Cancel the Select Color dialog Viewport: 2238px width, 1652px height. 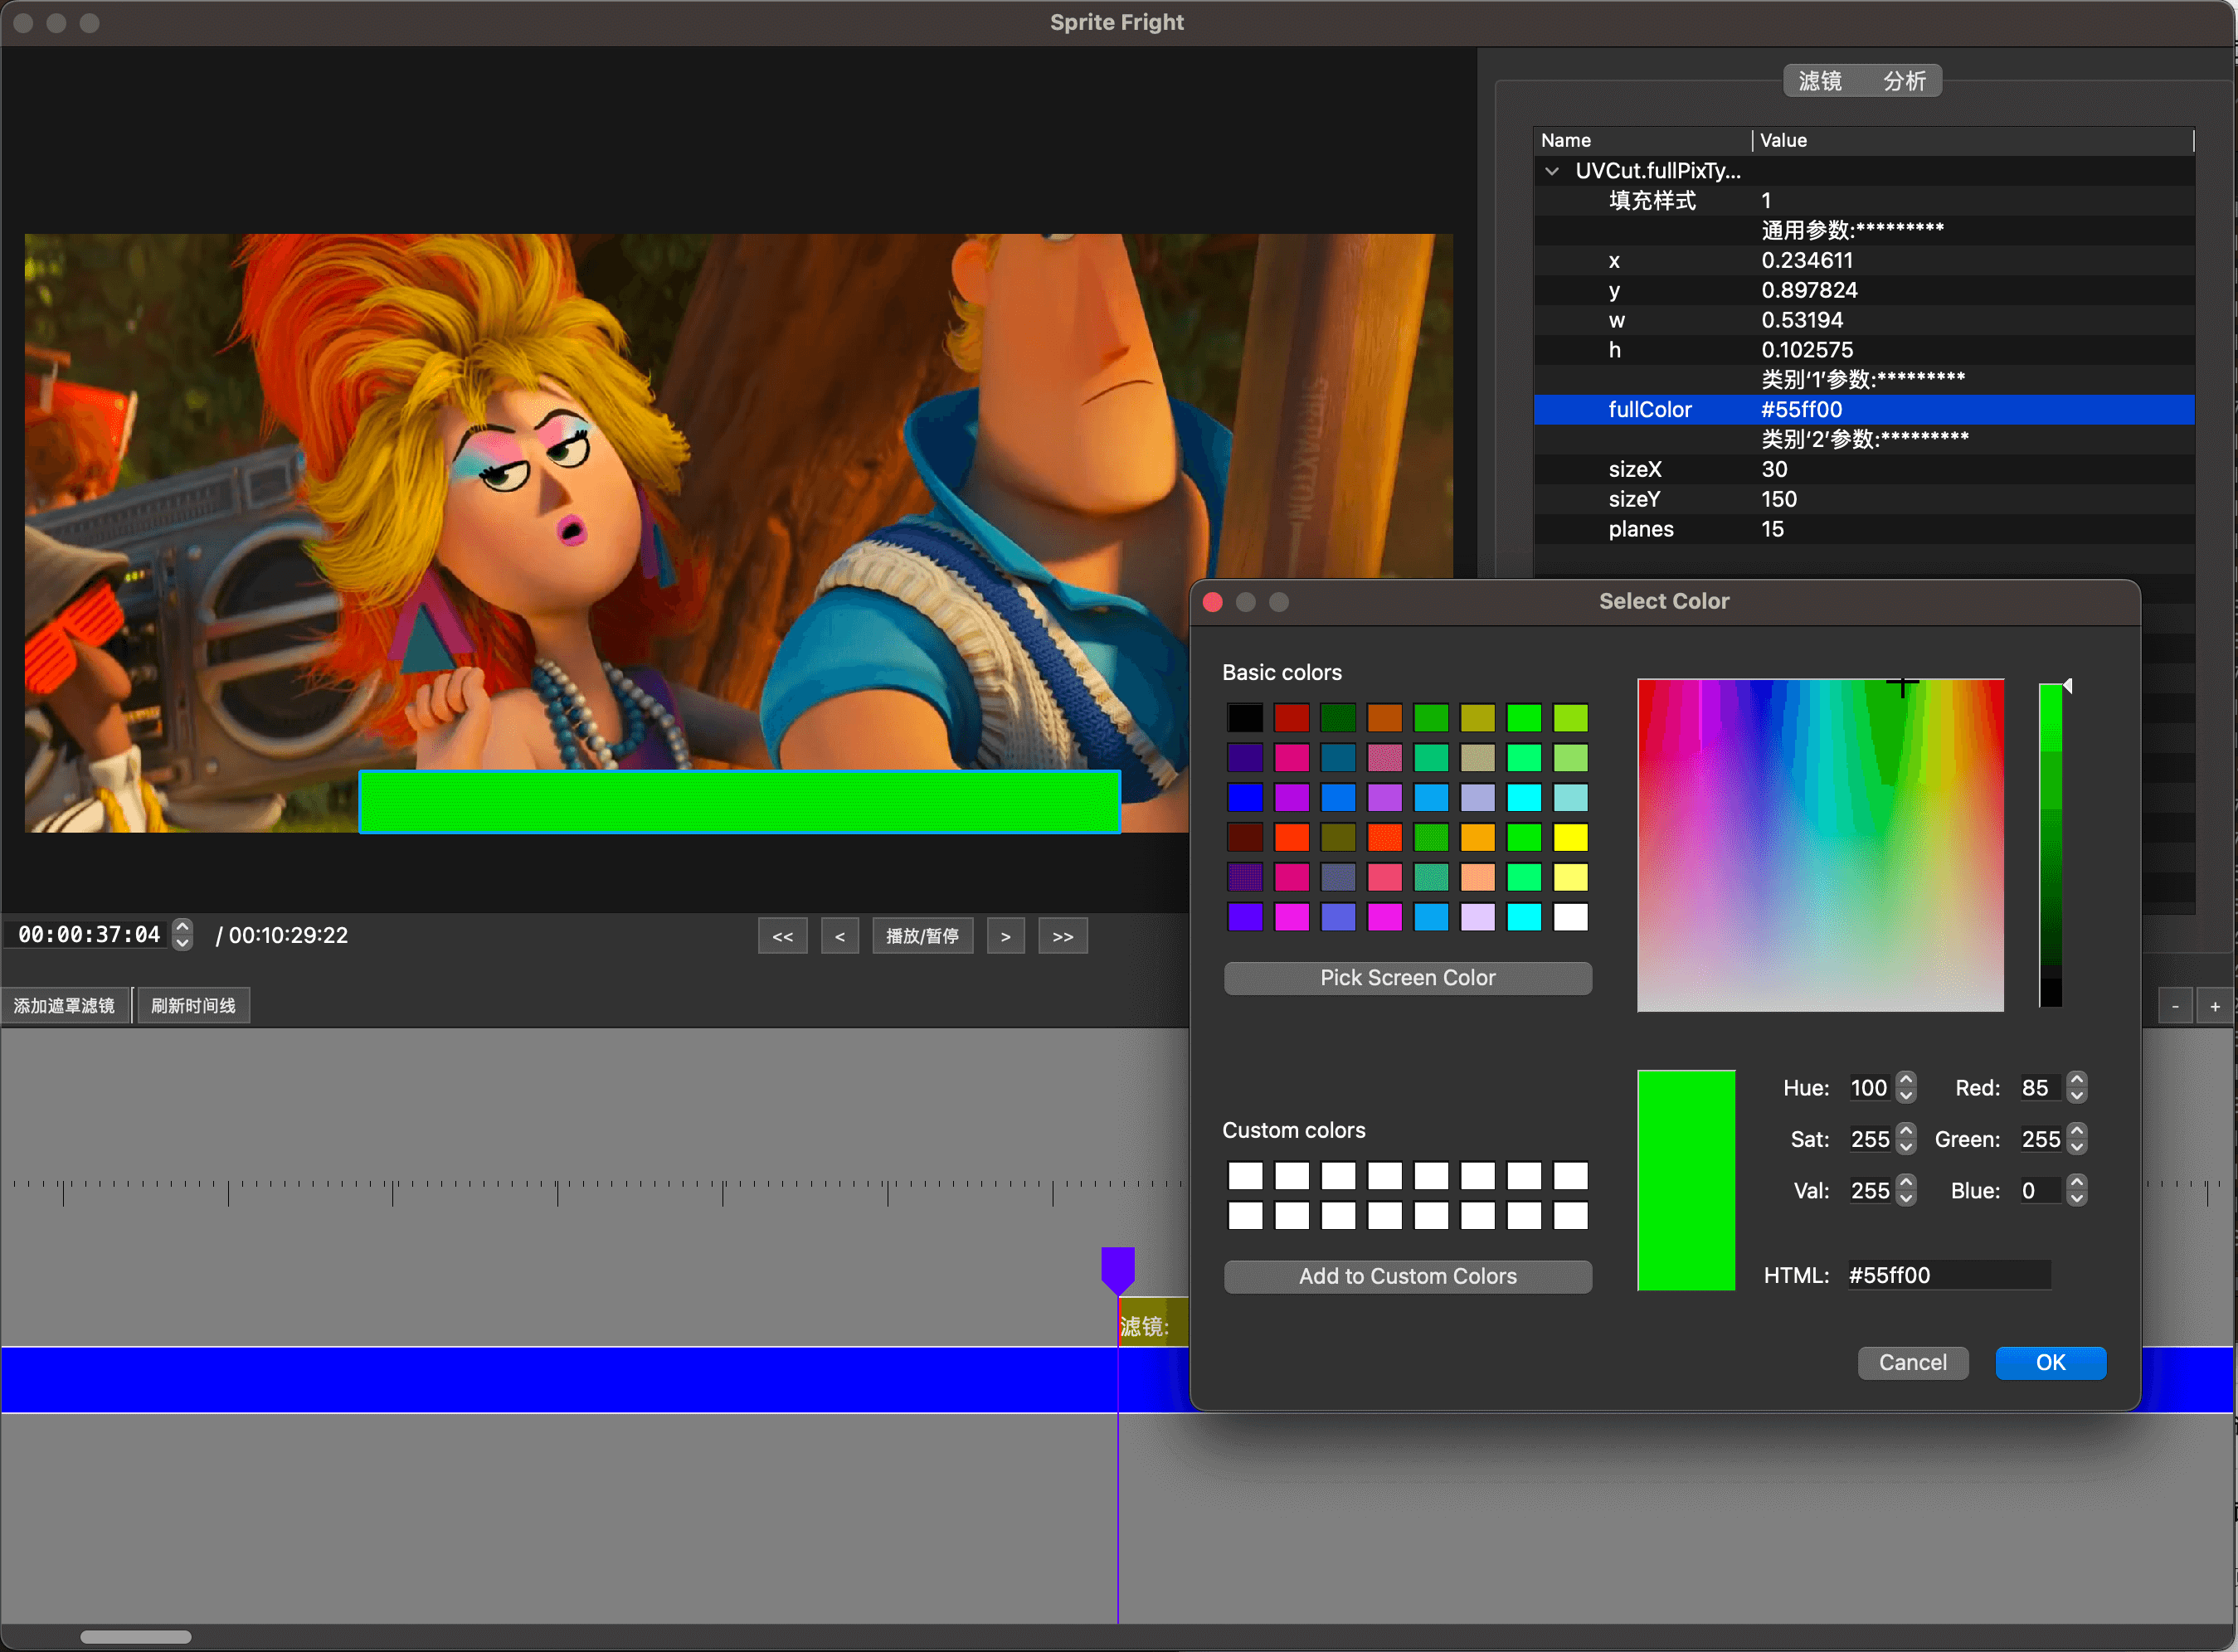(x=1912, y=1363)
